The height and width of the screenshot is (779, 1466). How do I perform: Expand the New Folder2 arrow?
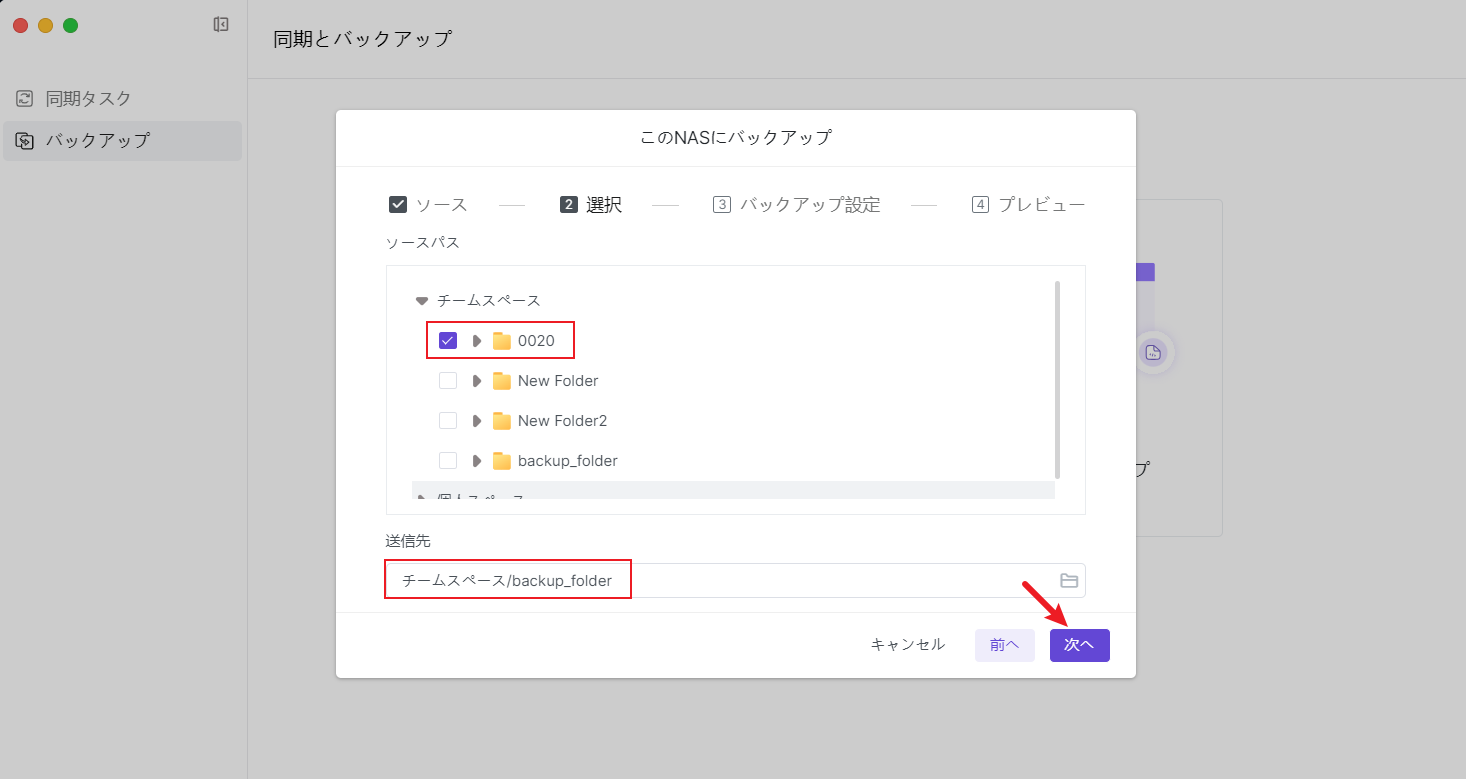click(x=477, y=421)
